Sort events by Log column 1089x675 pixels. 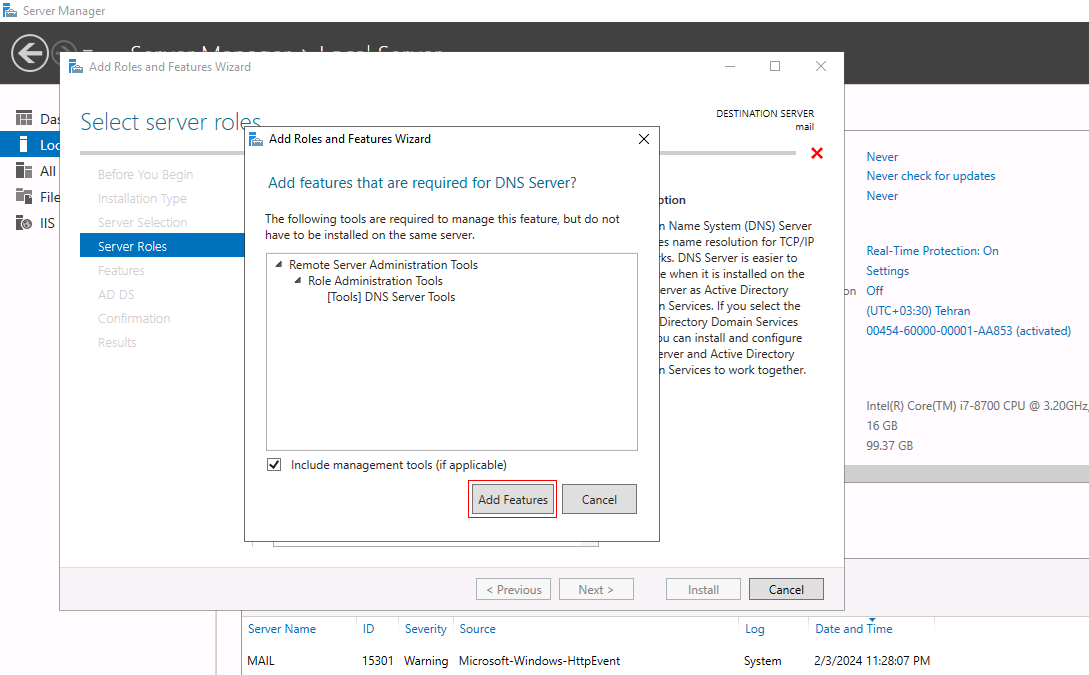coord(754,628)
